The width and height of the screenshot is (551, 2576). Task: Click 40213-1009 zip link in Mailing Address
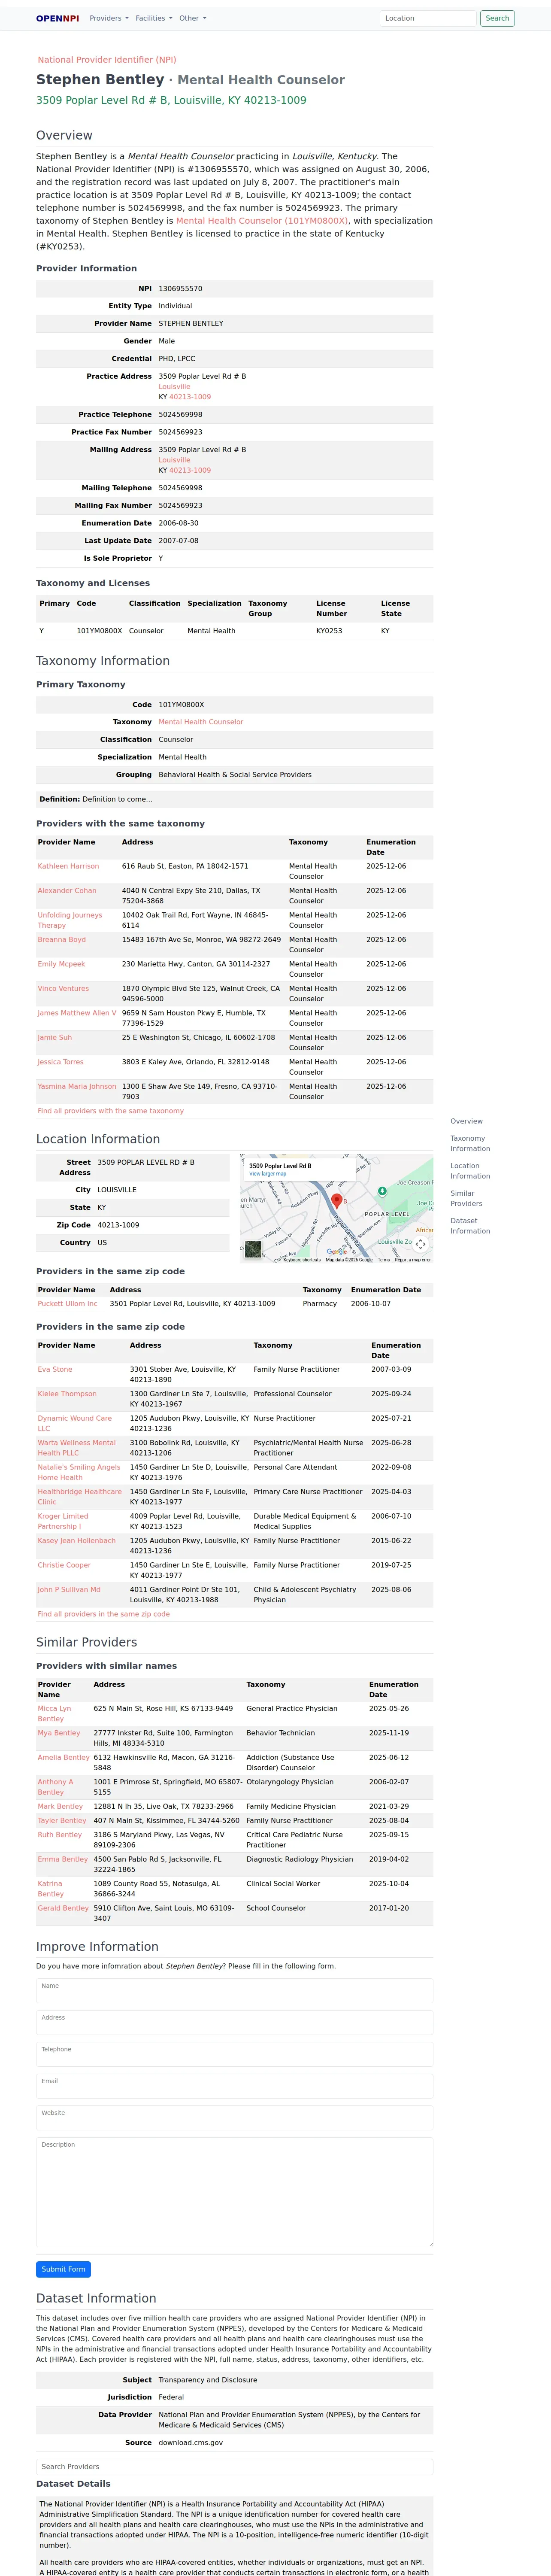[190, 470]
